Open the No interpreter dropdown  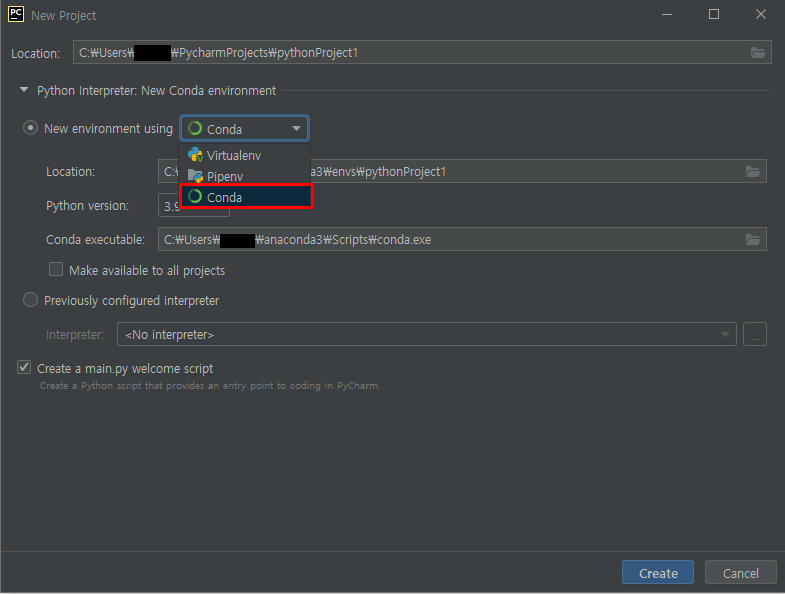[427, 334]
